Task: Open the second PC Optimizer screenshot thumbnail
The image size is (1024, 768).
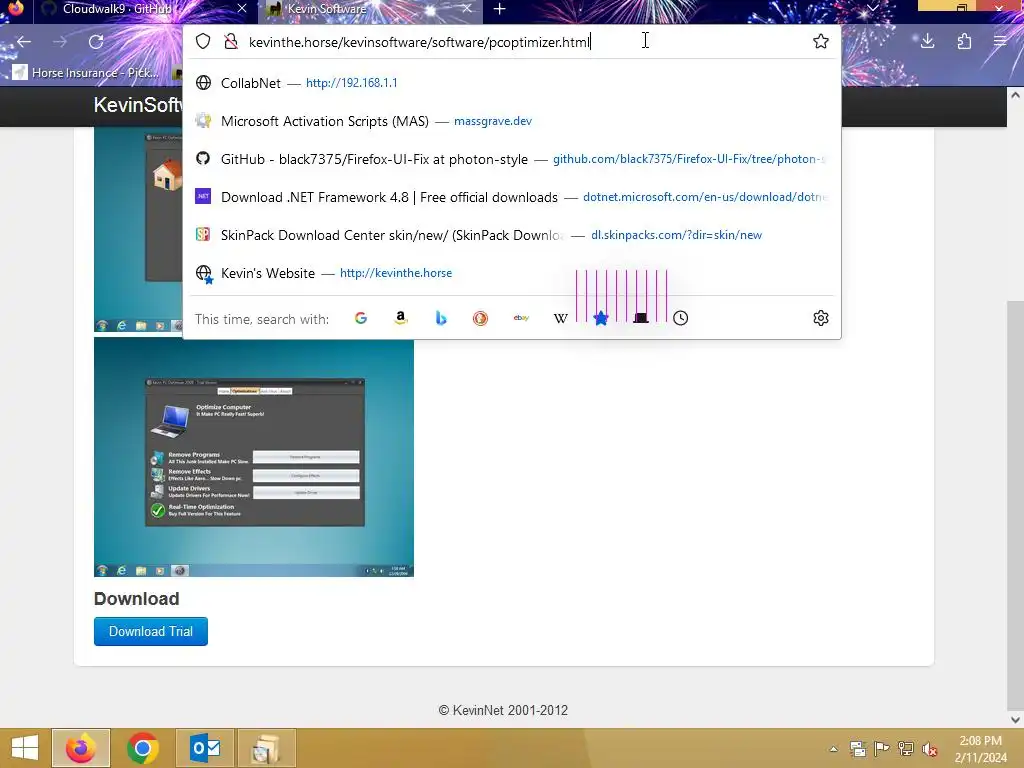Action: (x=254, y=457)
